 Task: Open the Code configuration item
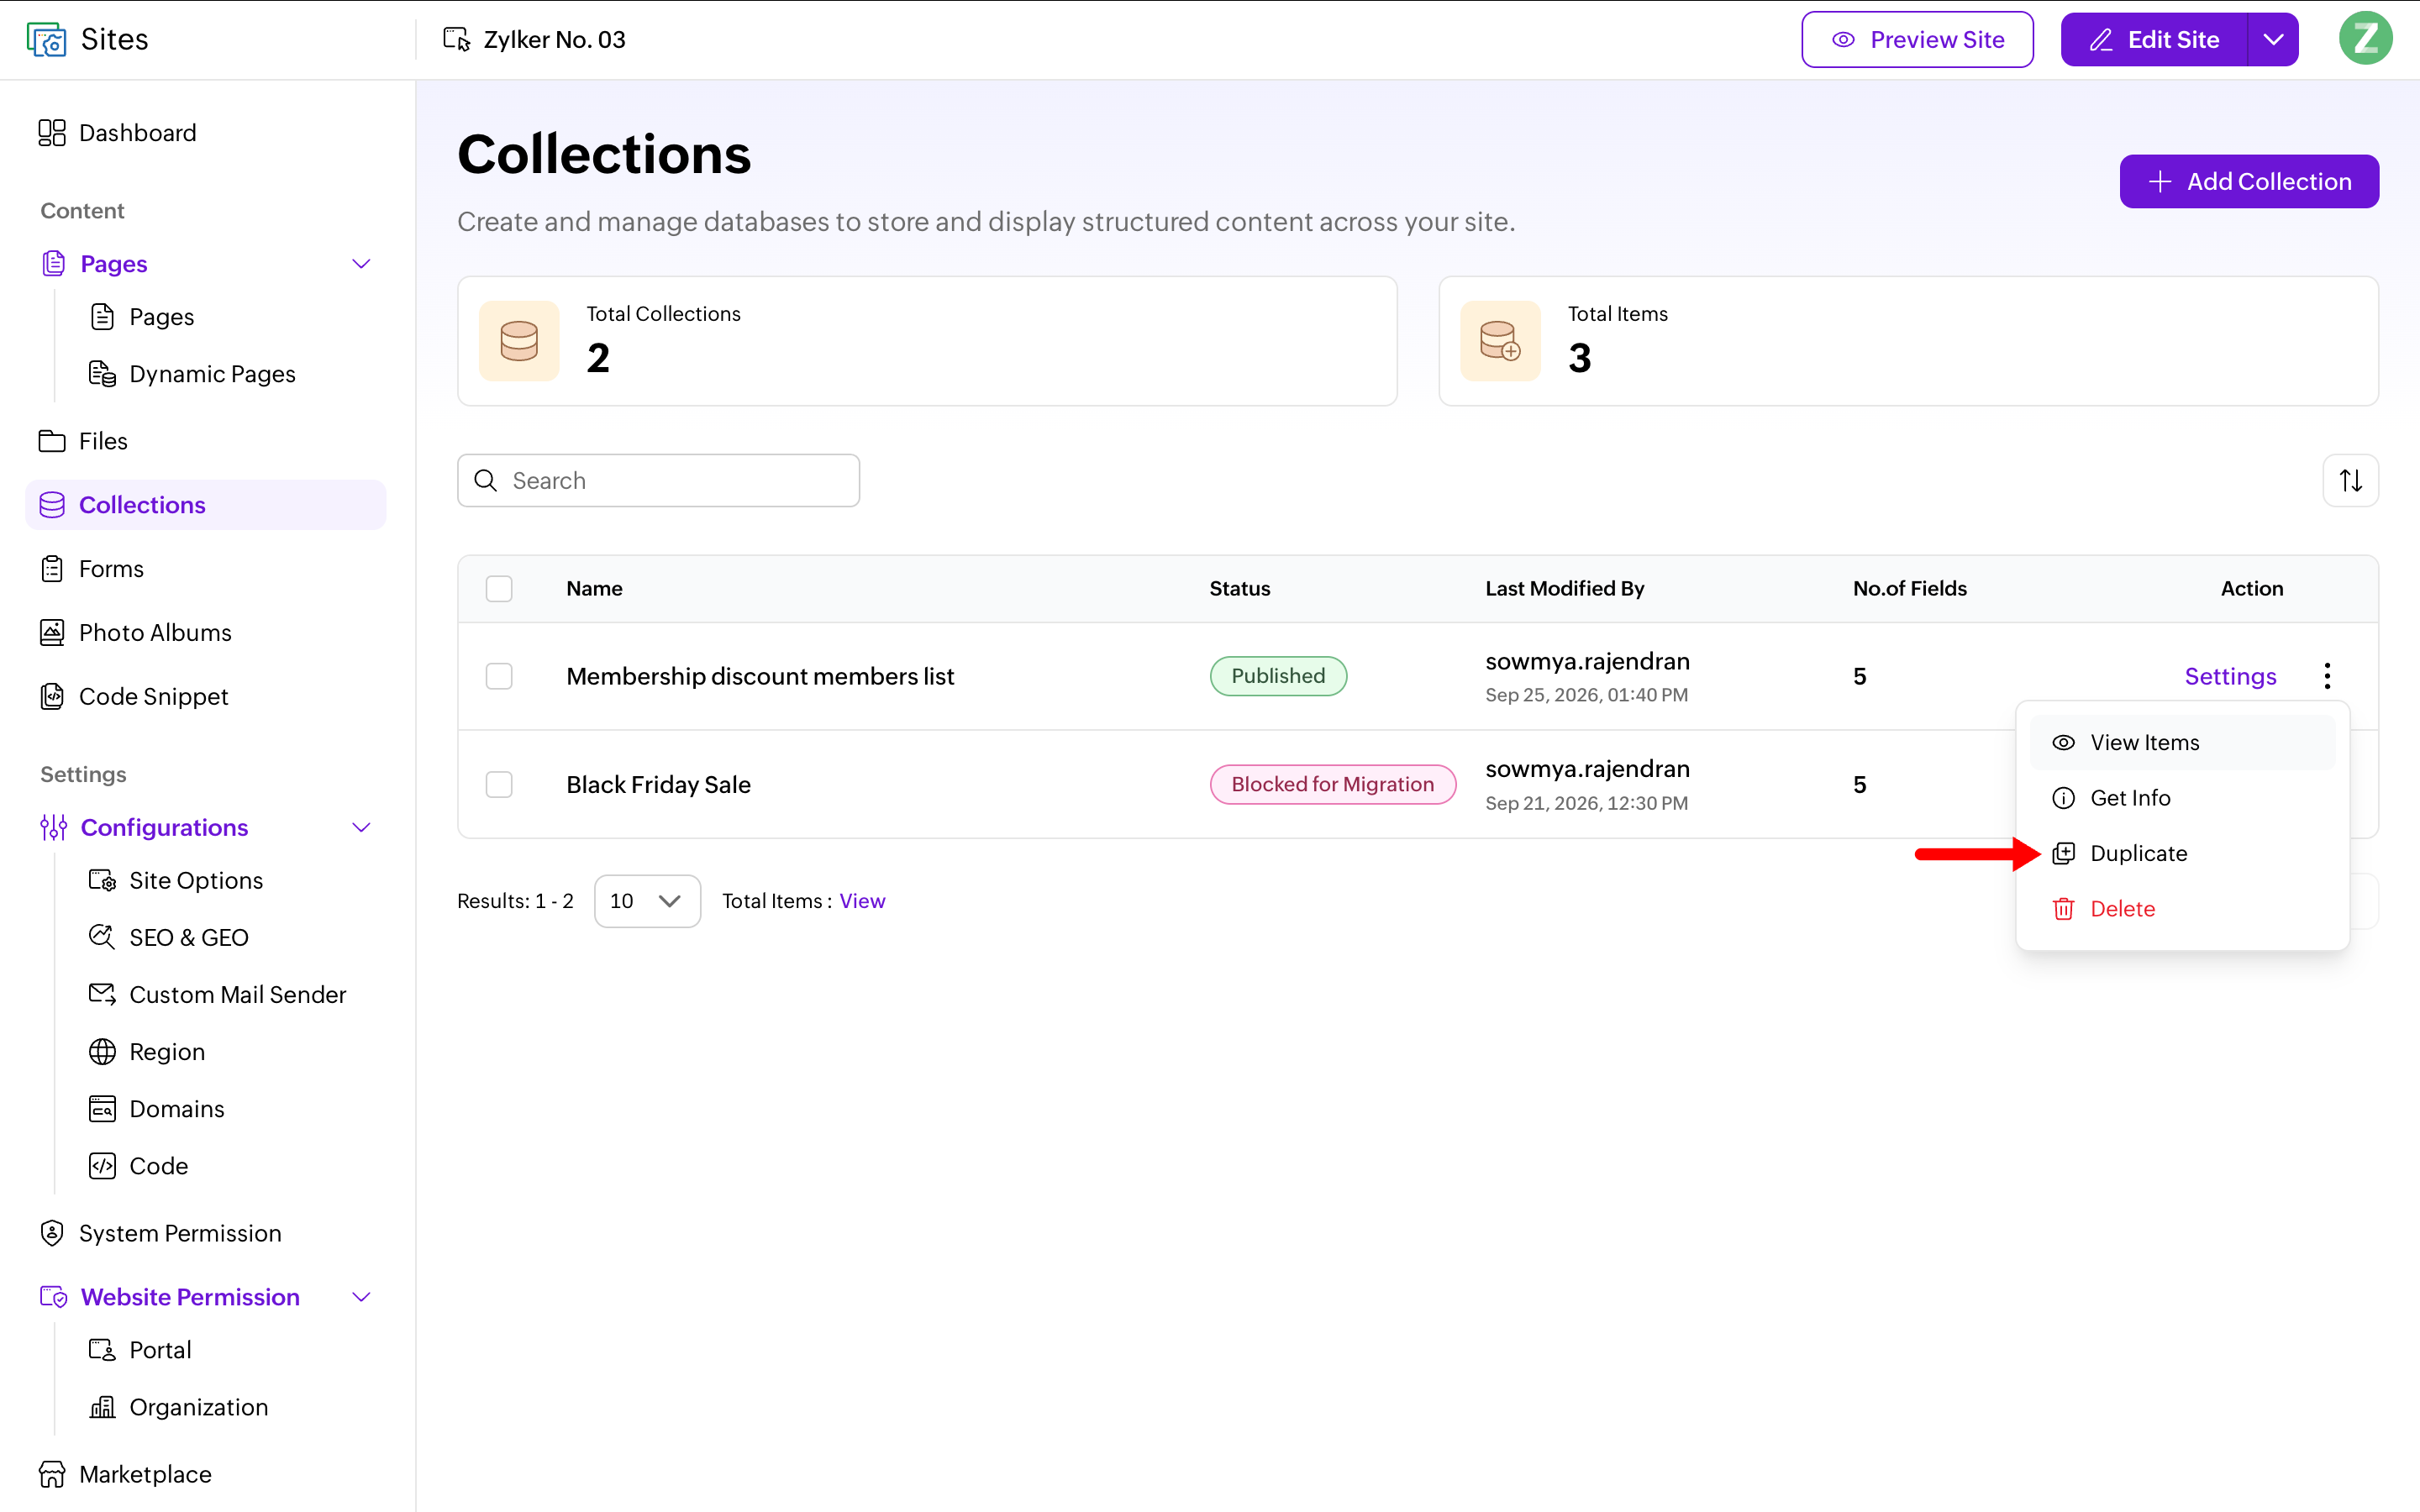[x=139, y=1167]
